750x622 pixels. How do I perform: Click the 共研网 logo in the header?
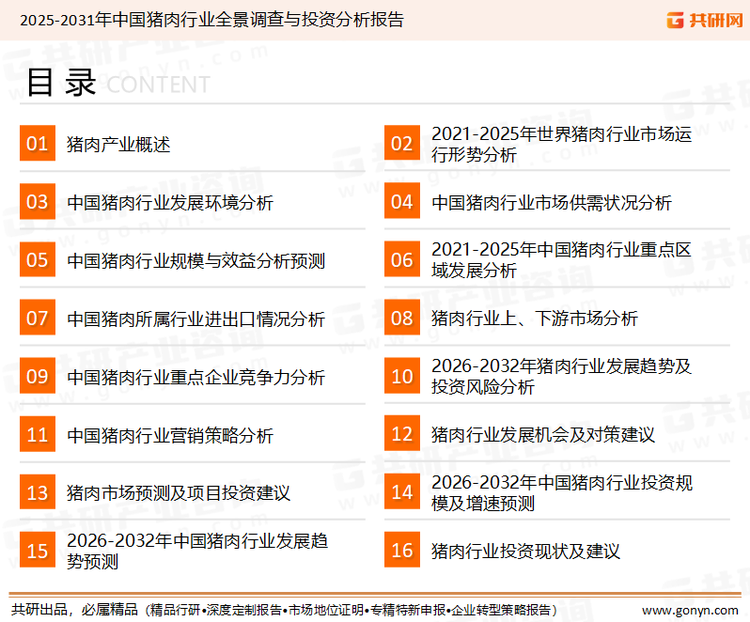pos(705,20)
